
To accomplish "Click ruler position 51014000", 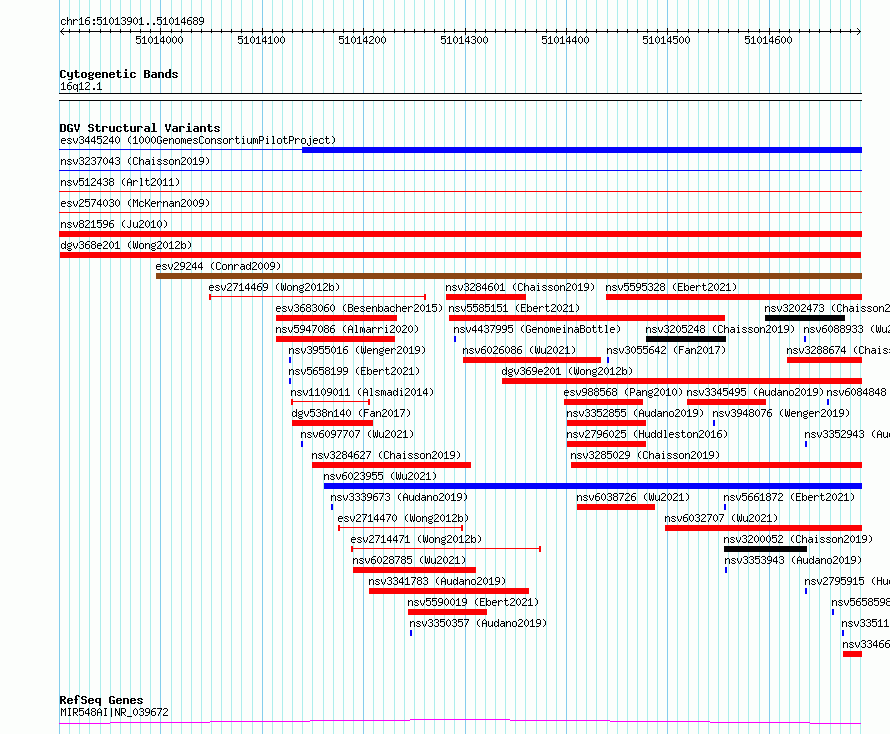I will click(x=159, y=40).
